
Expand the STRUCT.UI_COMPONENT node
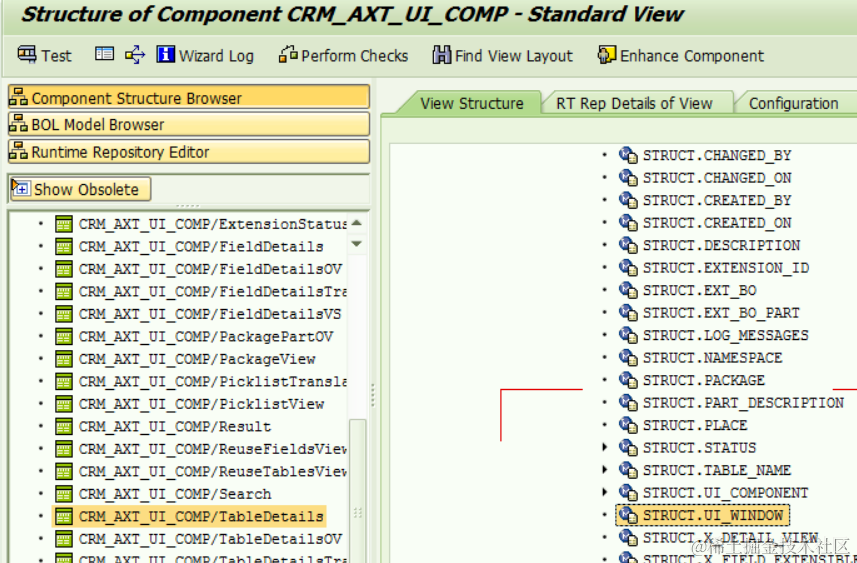pos(604,492)
